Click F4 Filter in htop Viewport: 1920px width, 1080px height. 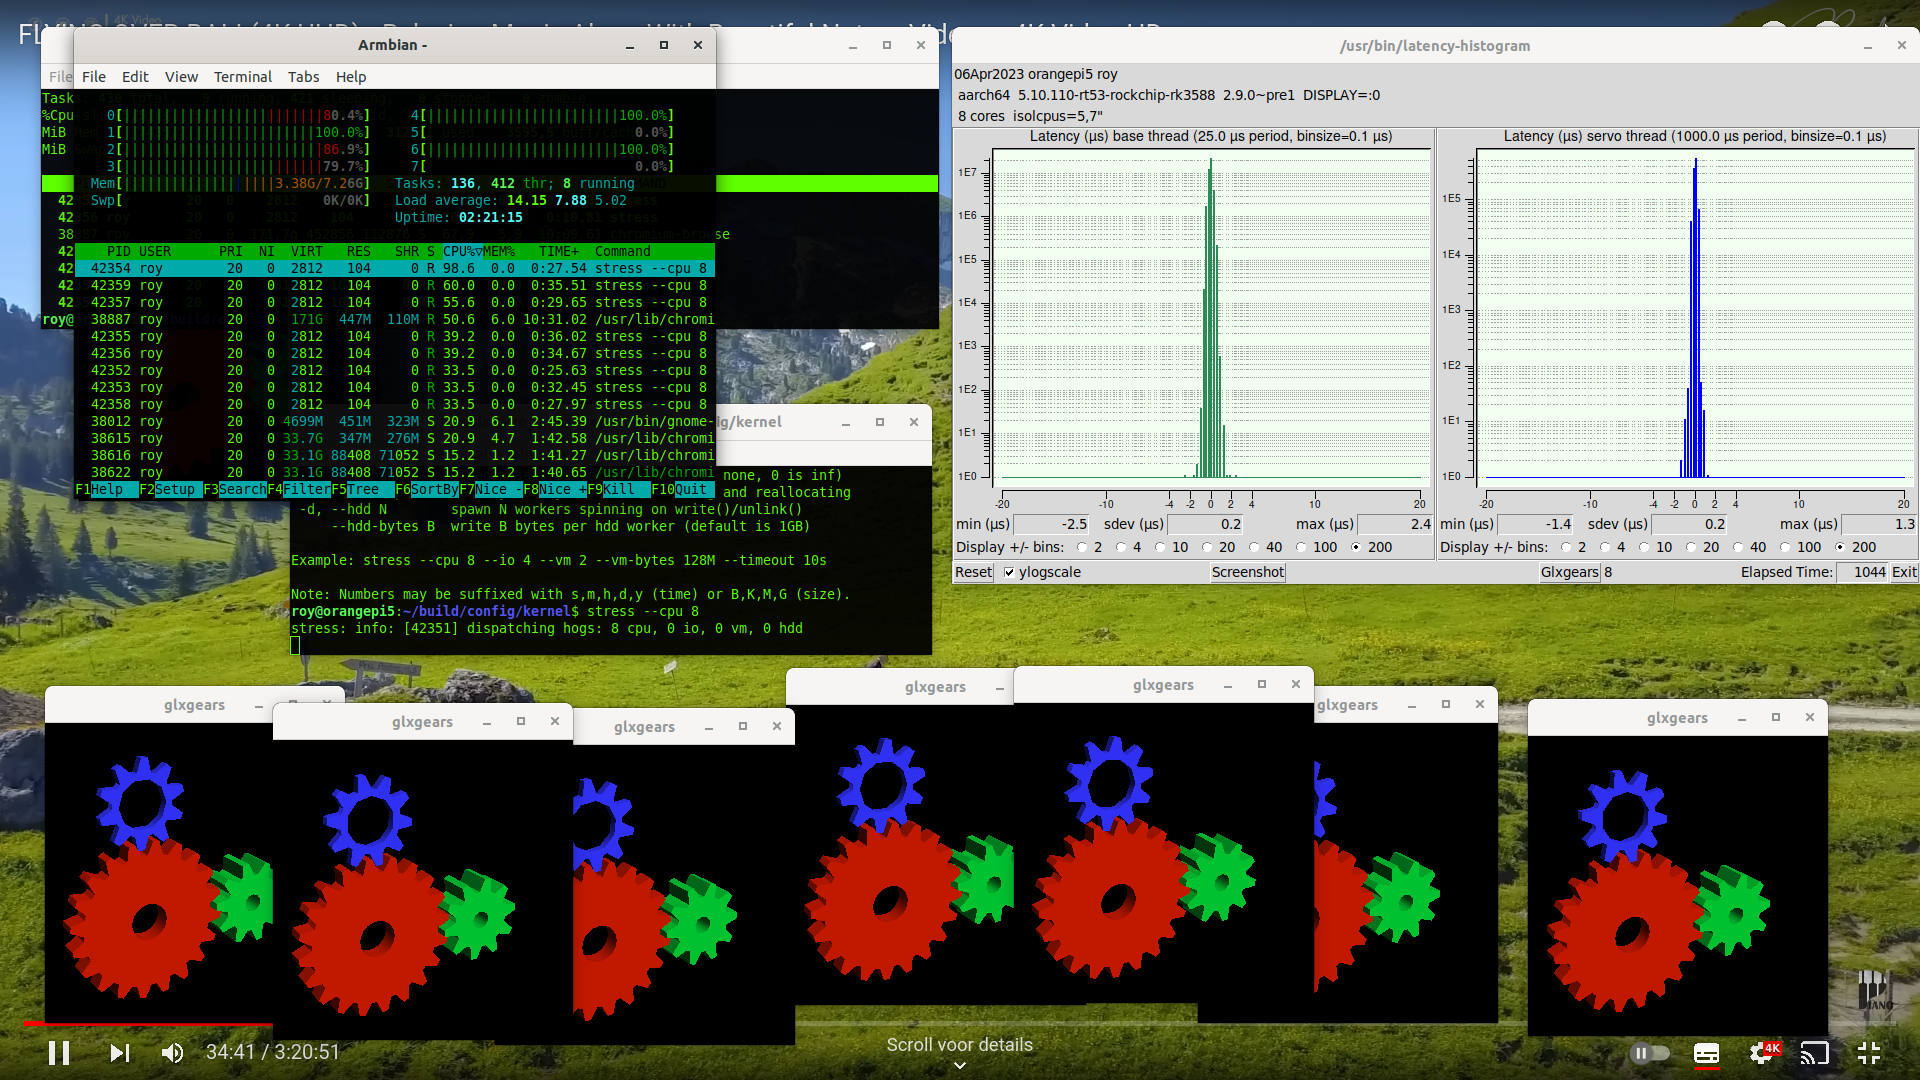coord(299,490)
